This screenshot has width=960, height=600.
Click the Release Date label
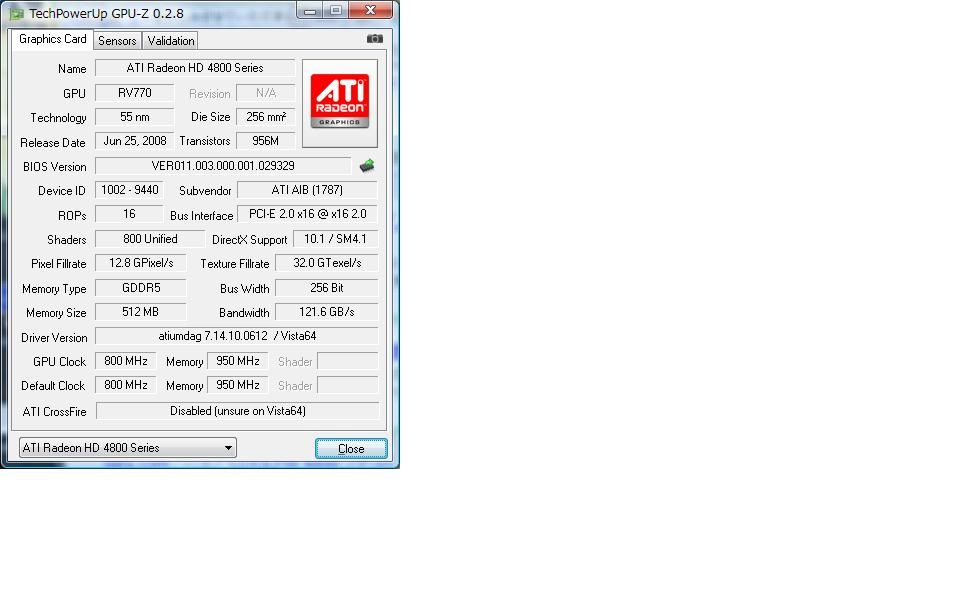click(x=53, y=143)
